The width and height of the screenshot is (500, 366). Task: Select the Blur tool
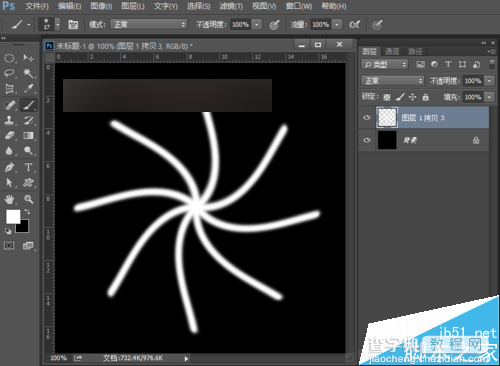coord(9,151)
